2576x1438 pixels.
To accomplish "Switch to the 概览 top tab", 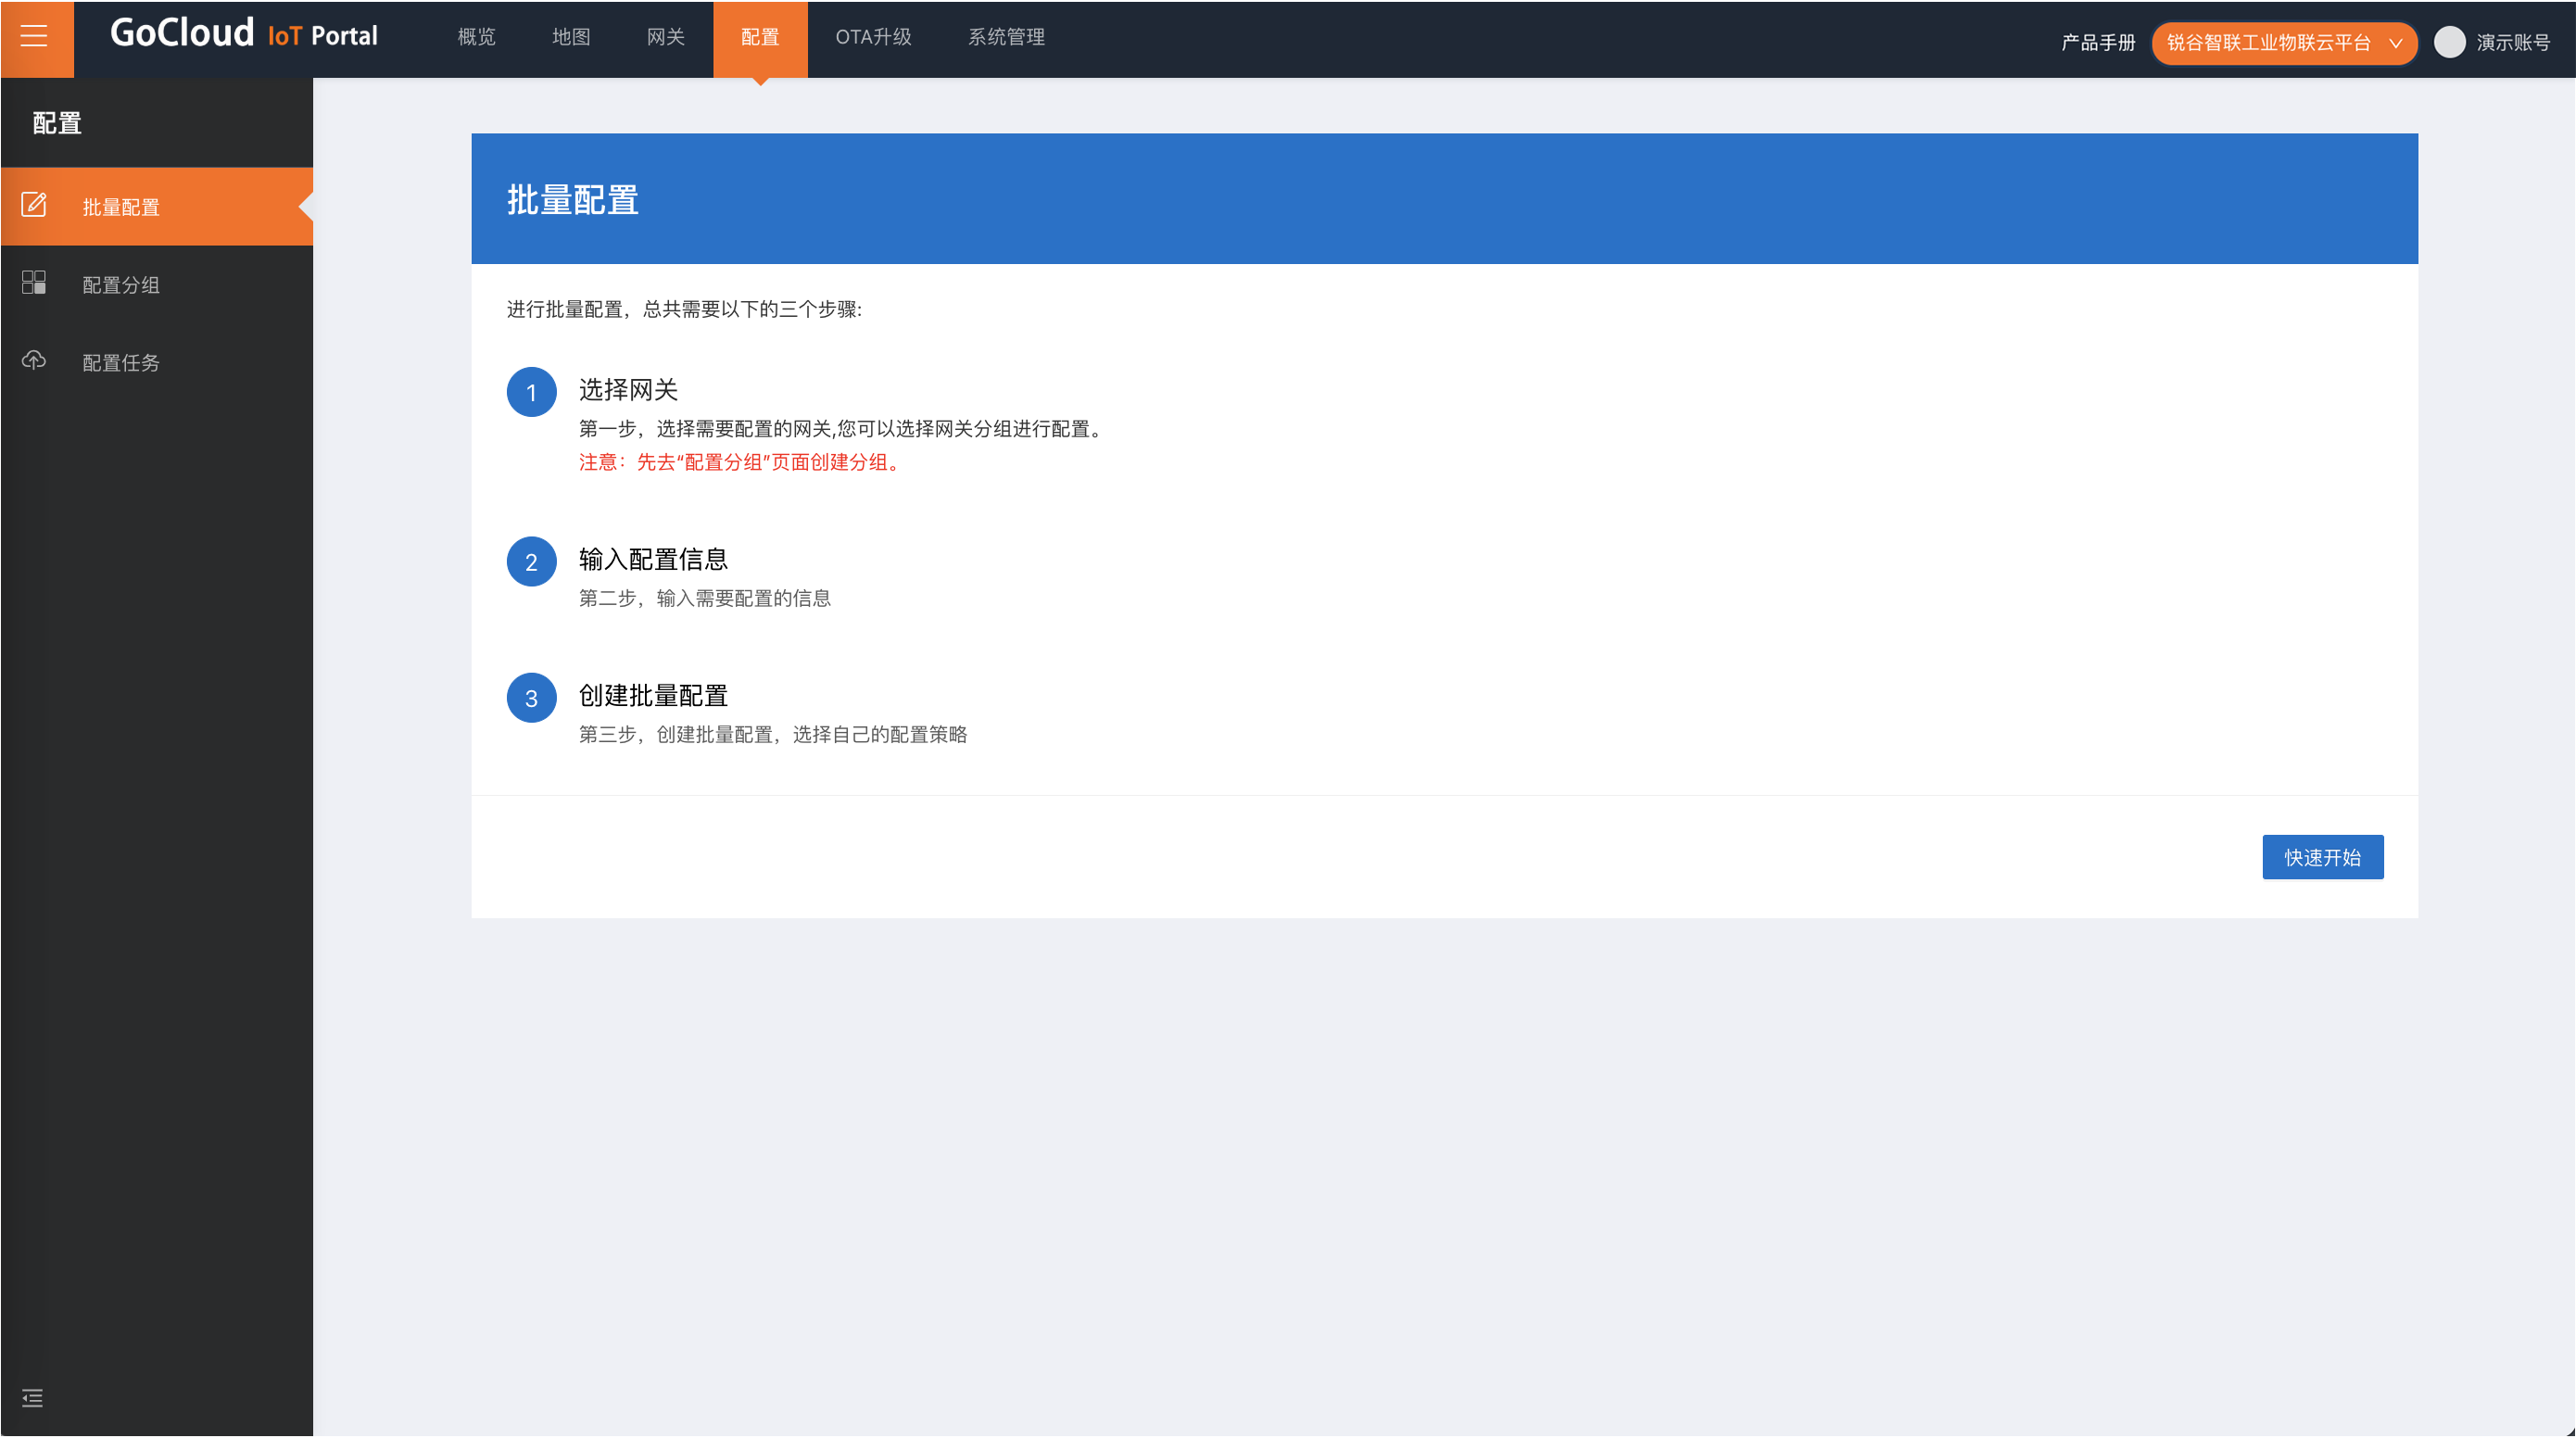I will (x=476, y=37).
